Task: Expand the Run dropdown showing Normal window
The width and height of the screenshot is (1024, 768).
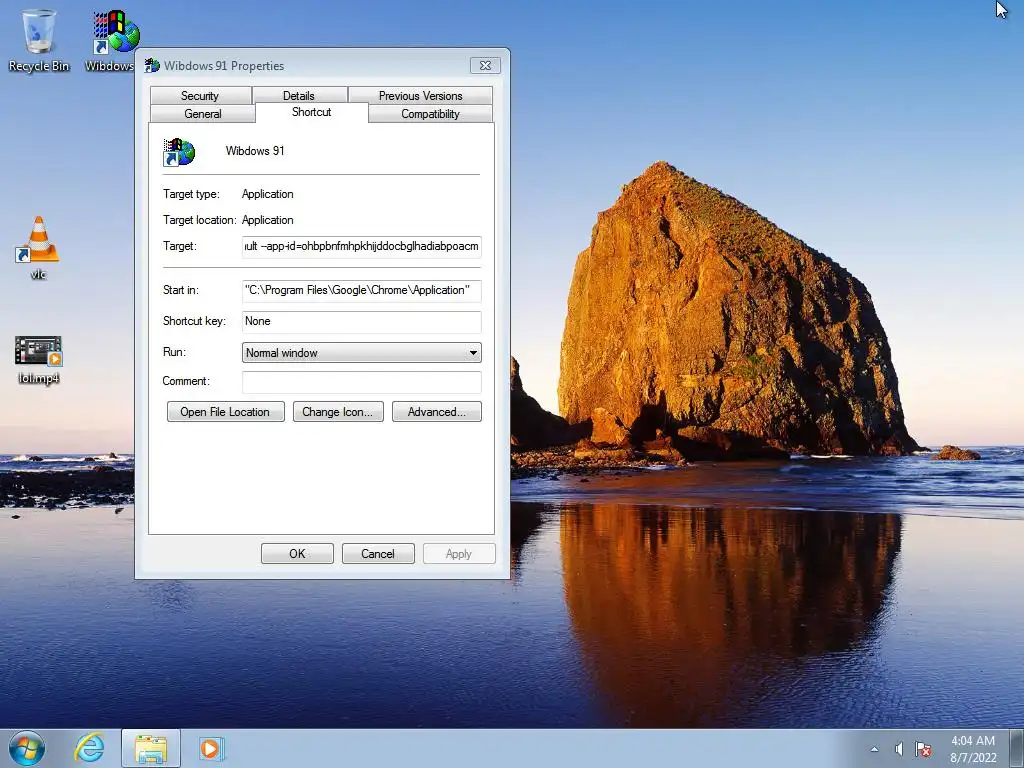Action: [x=362, y=353]
